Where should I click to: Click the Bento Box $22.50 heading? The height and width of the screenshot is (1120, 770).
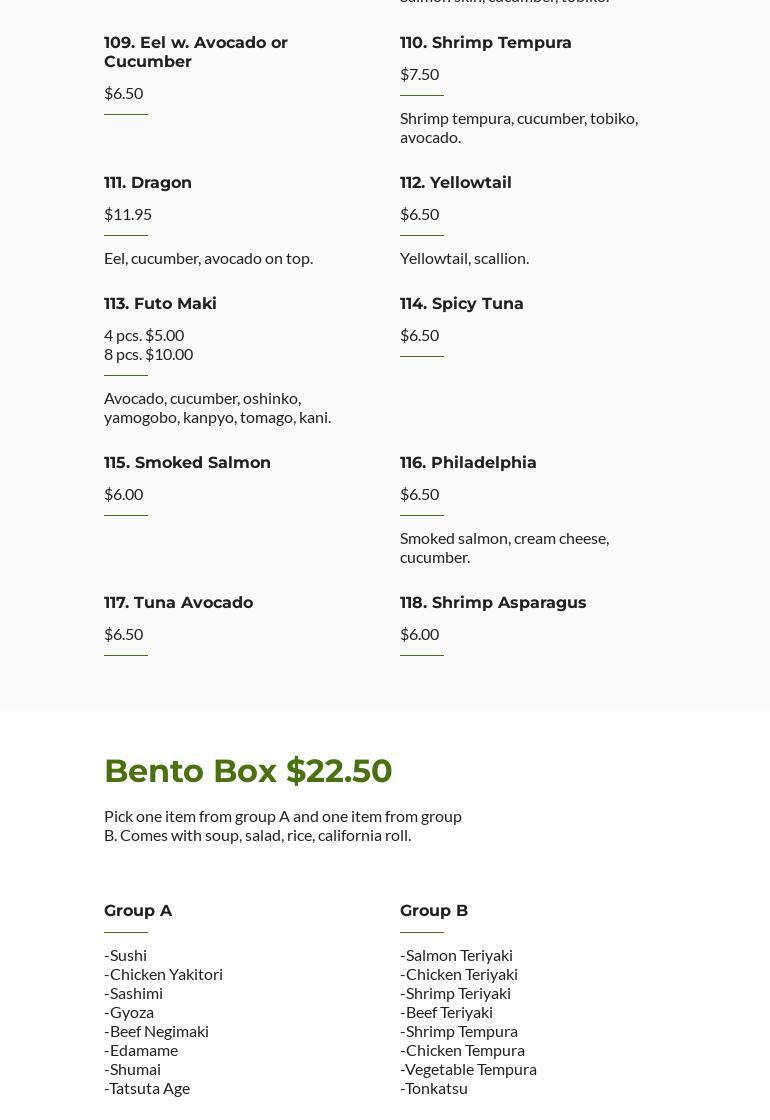click(x=248, y=771)
